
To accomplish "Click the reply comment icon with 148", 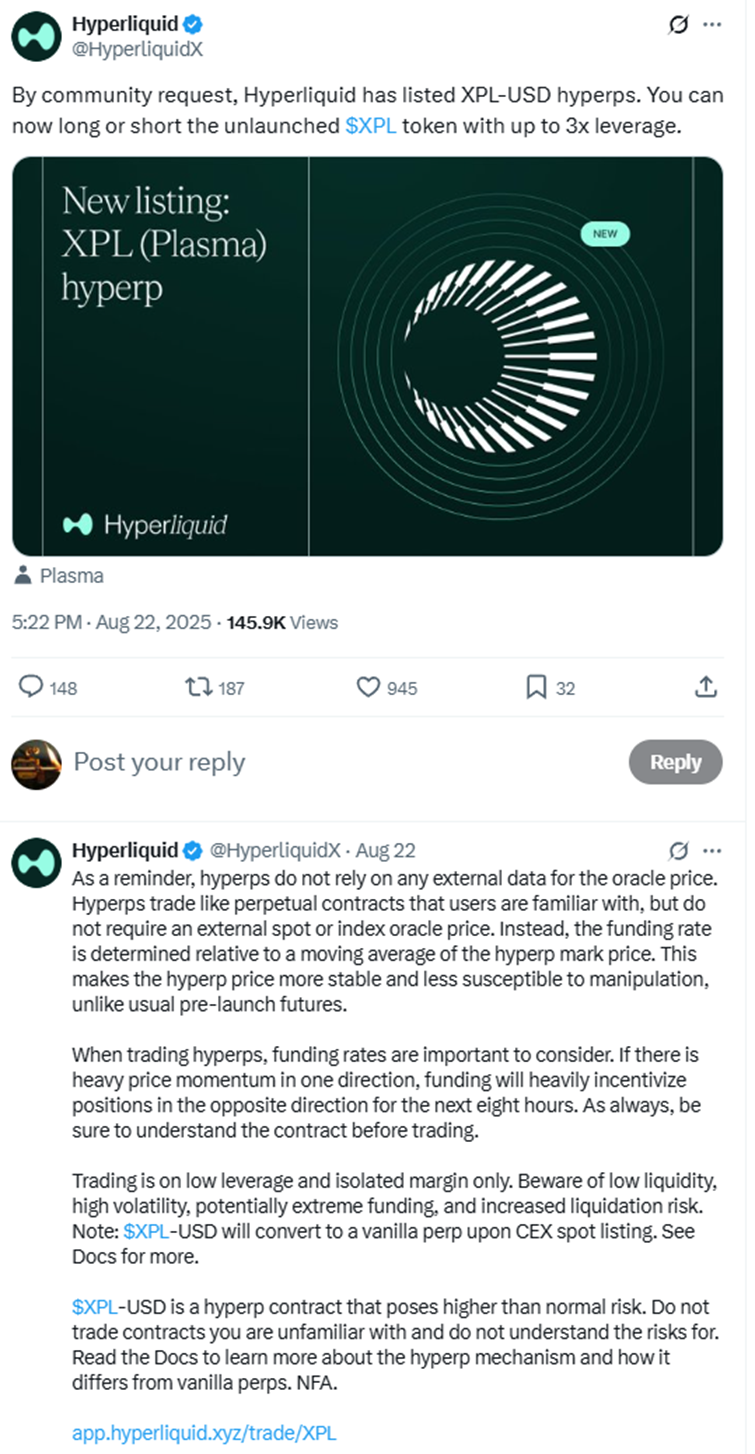I will [32, 687].
